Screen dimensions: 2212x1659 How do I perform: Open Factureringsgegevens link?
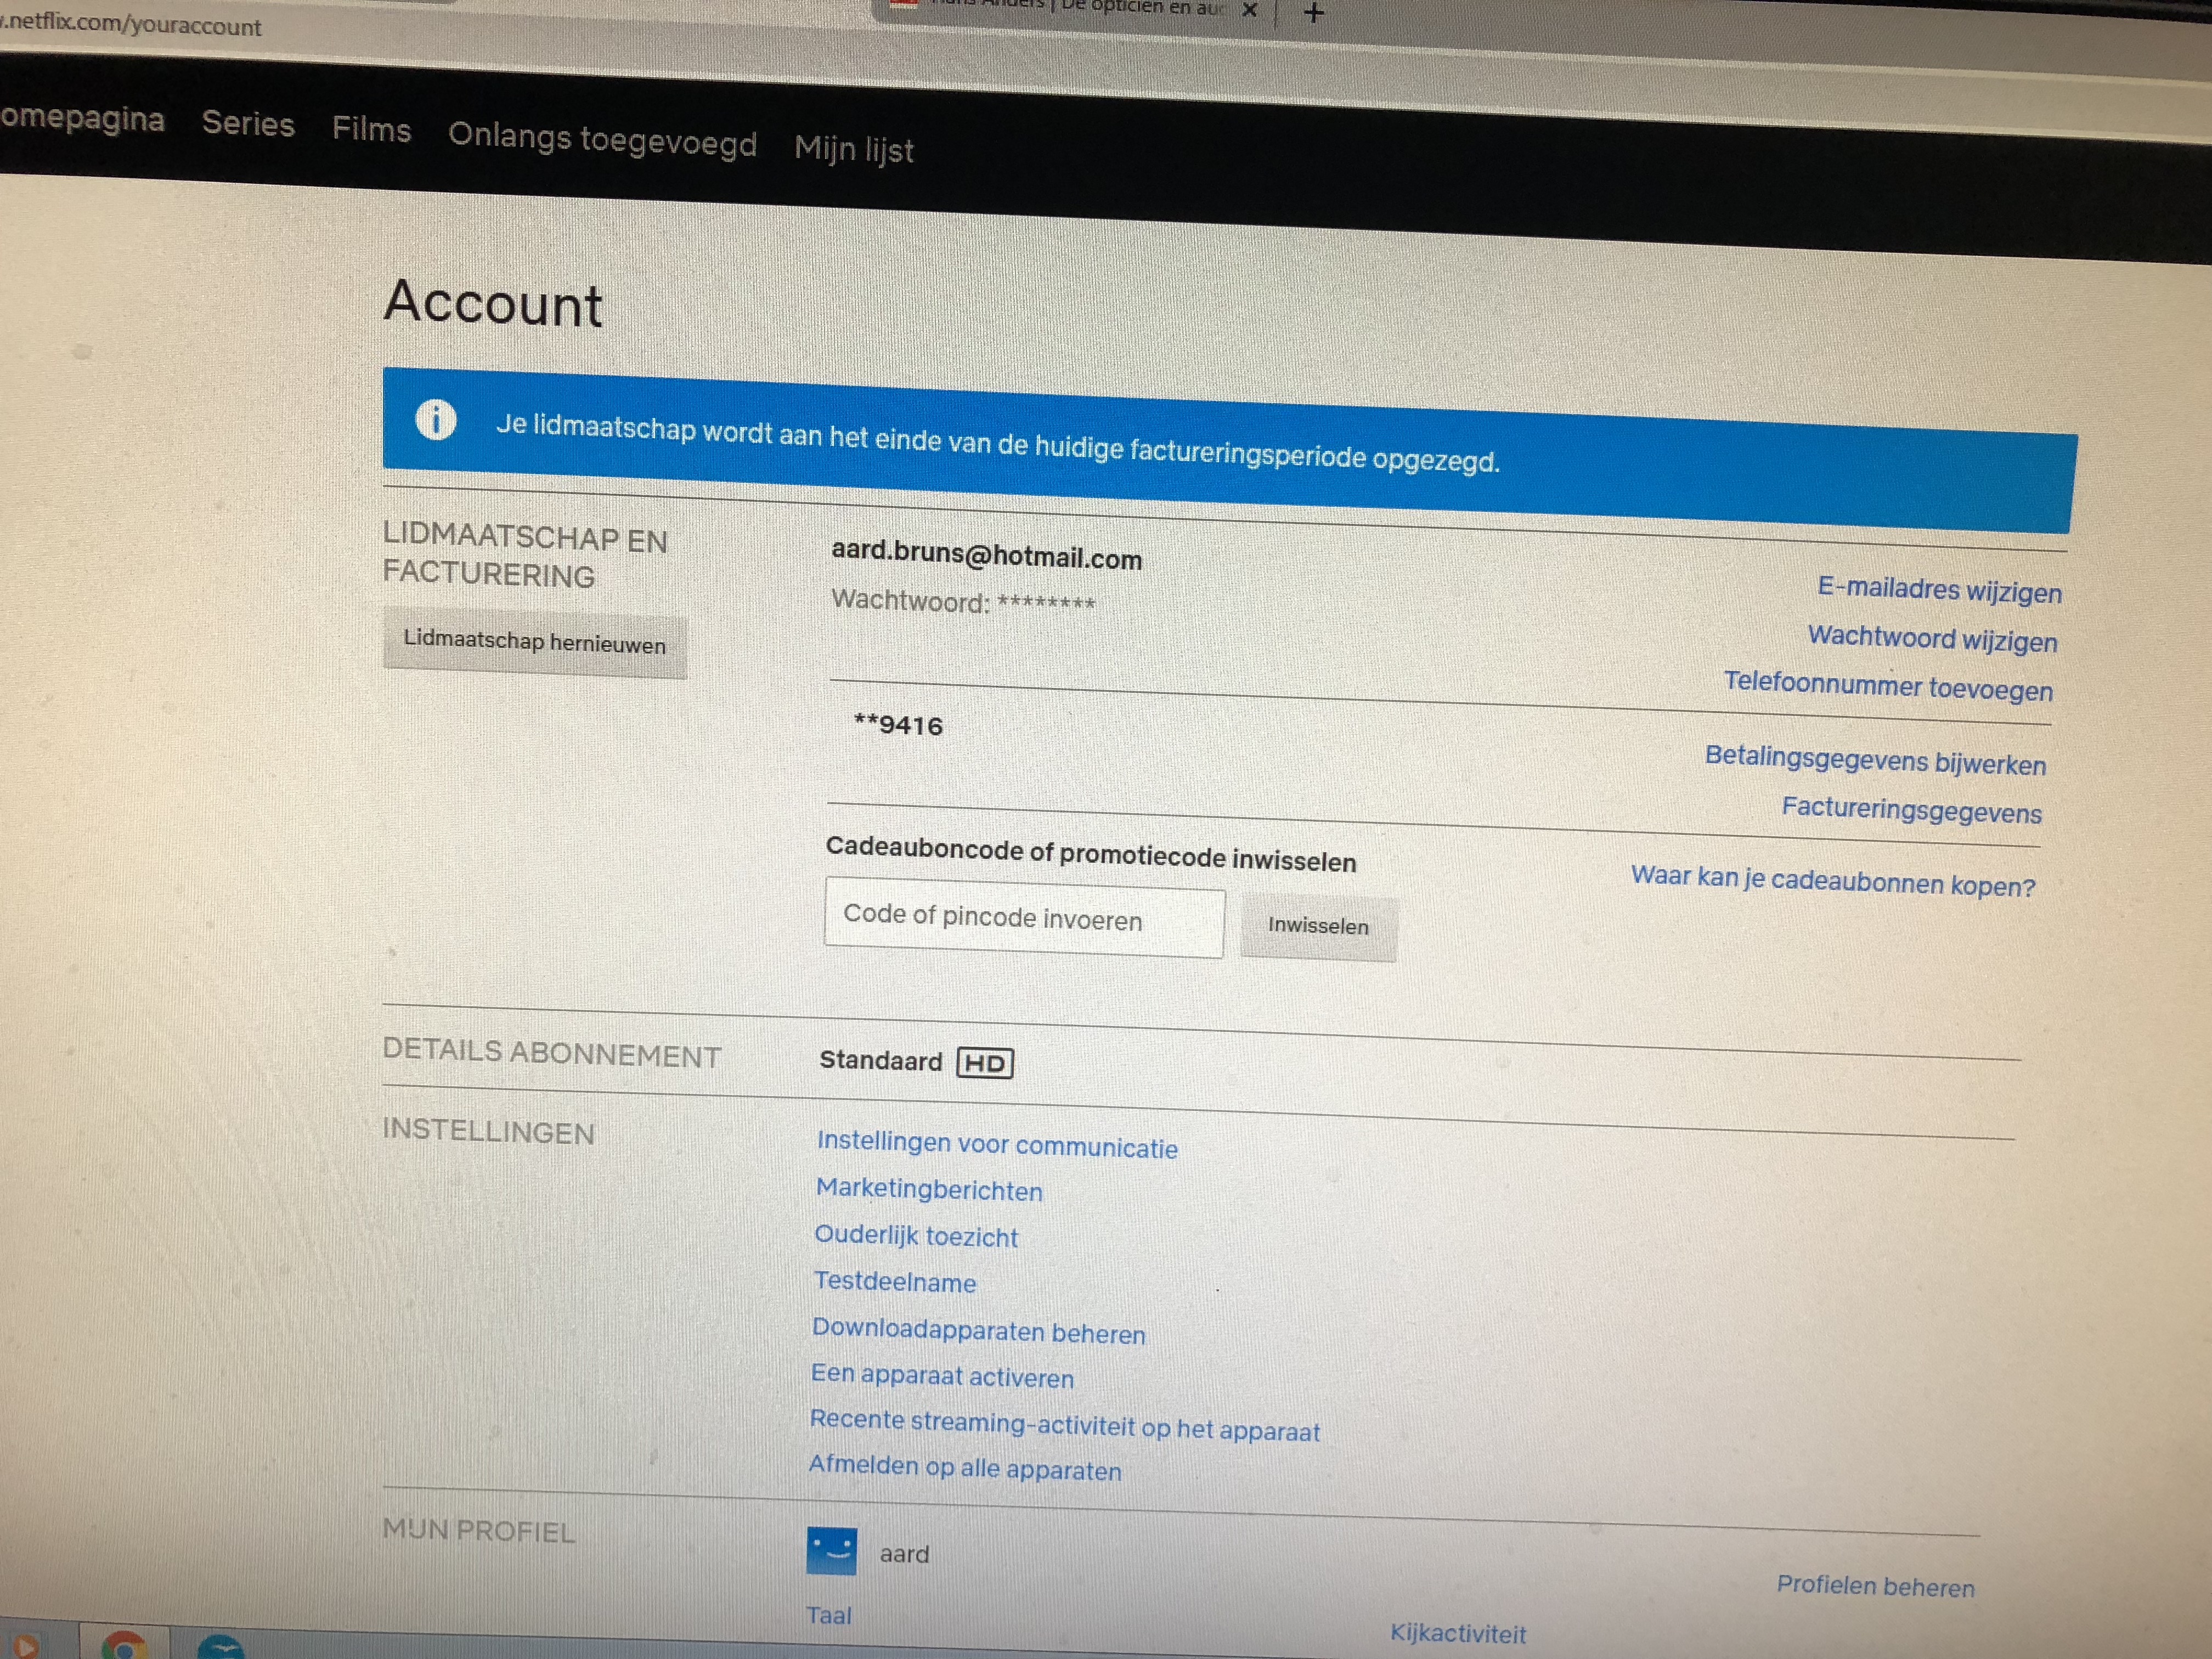click(1911, 810)
